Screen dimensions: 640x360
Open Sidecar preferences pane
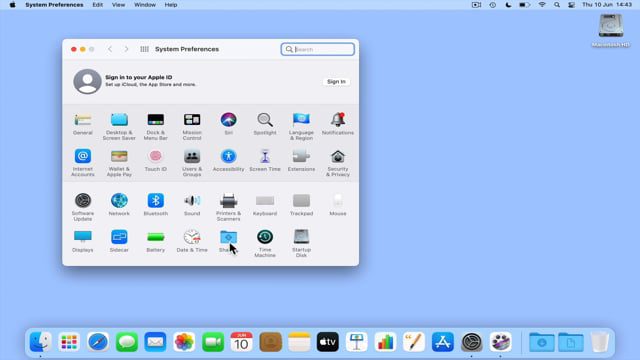119,241
